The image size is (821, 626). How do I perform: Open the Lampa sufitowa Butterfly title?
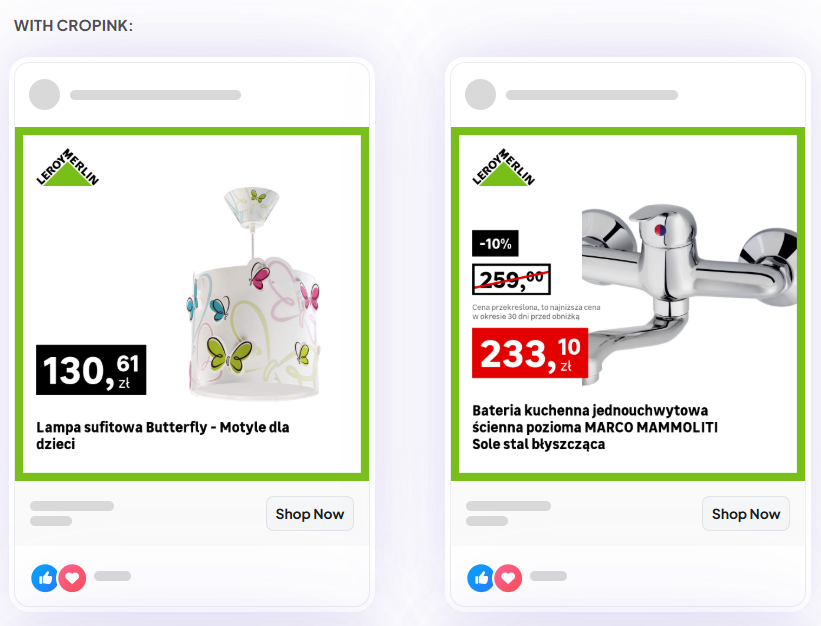click(x=162, y=435)
